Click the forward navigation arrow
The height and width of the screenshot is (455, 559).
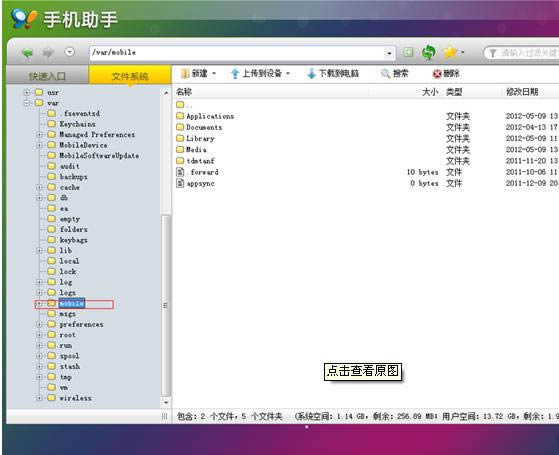pos(48,53)
